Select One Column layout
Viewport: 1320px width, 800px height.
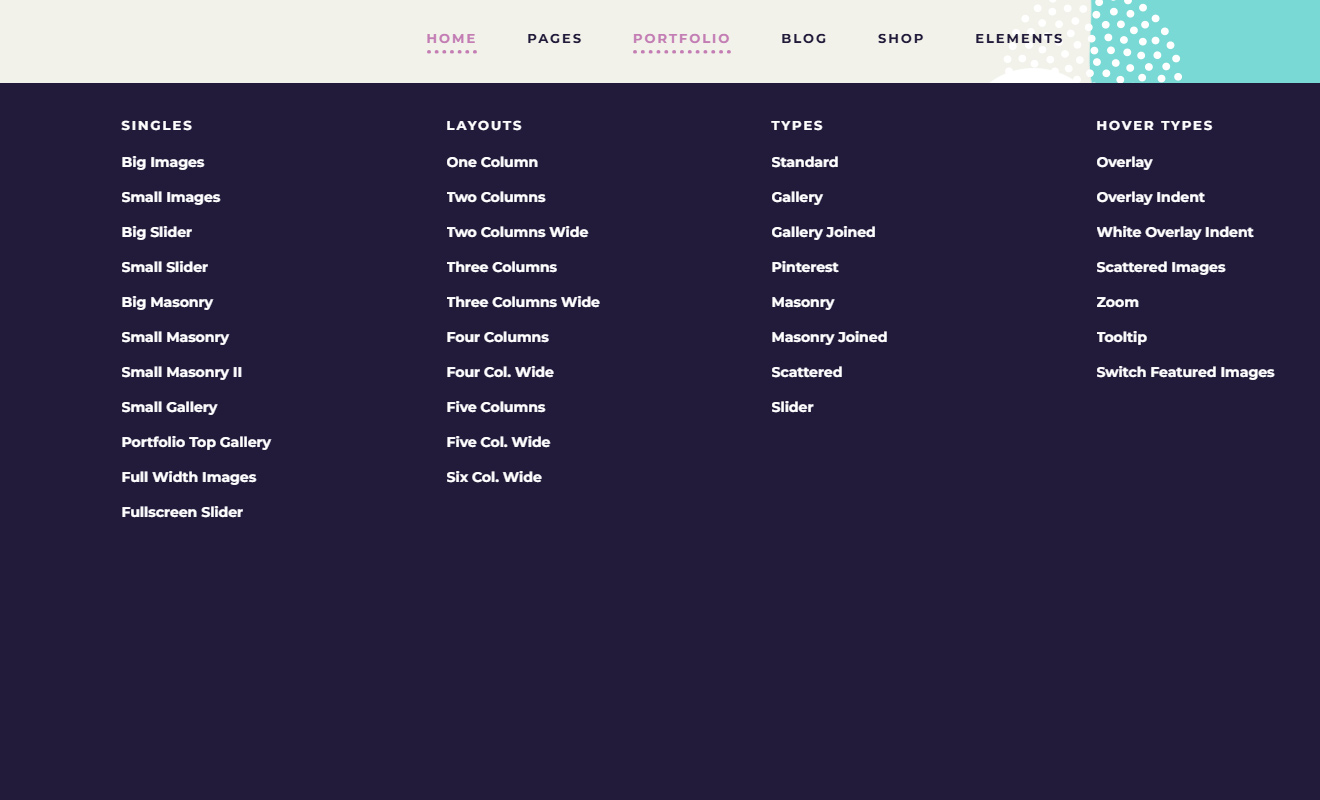492,162
